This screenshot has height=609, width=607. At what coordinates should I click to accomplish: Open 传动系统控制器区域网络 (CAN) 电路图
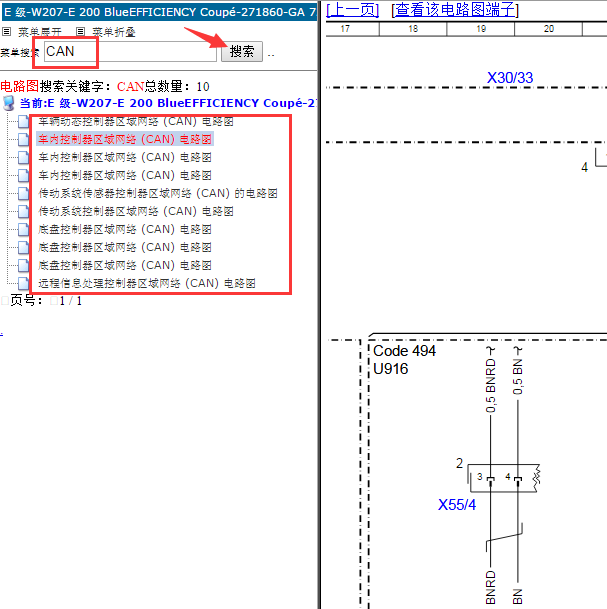coord(136,211)
